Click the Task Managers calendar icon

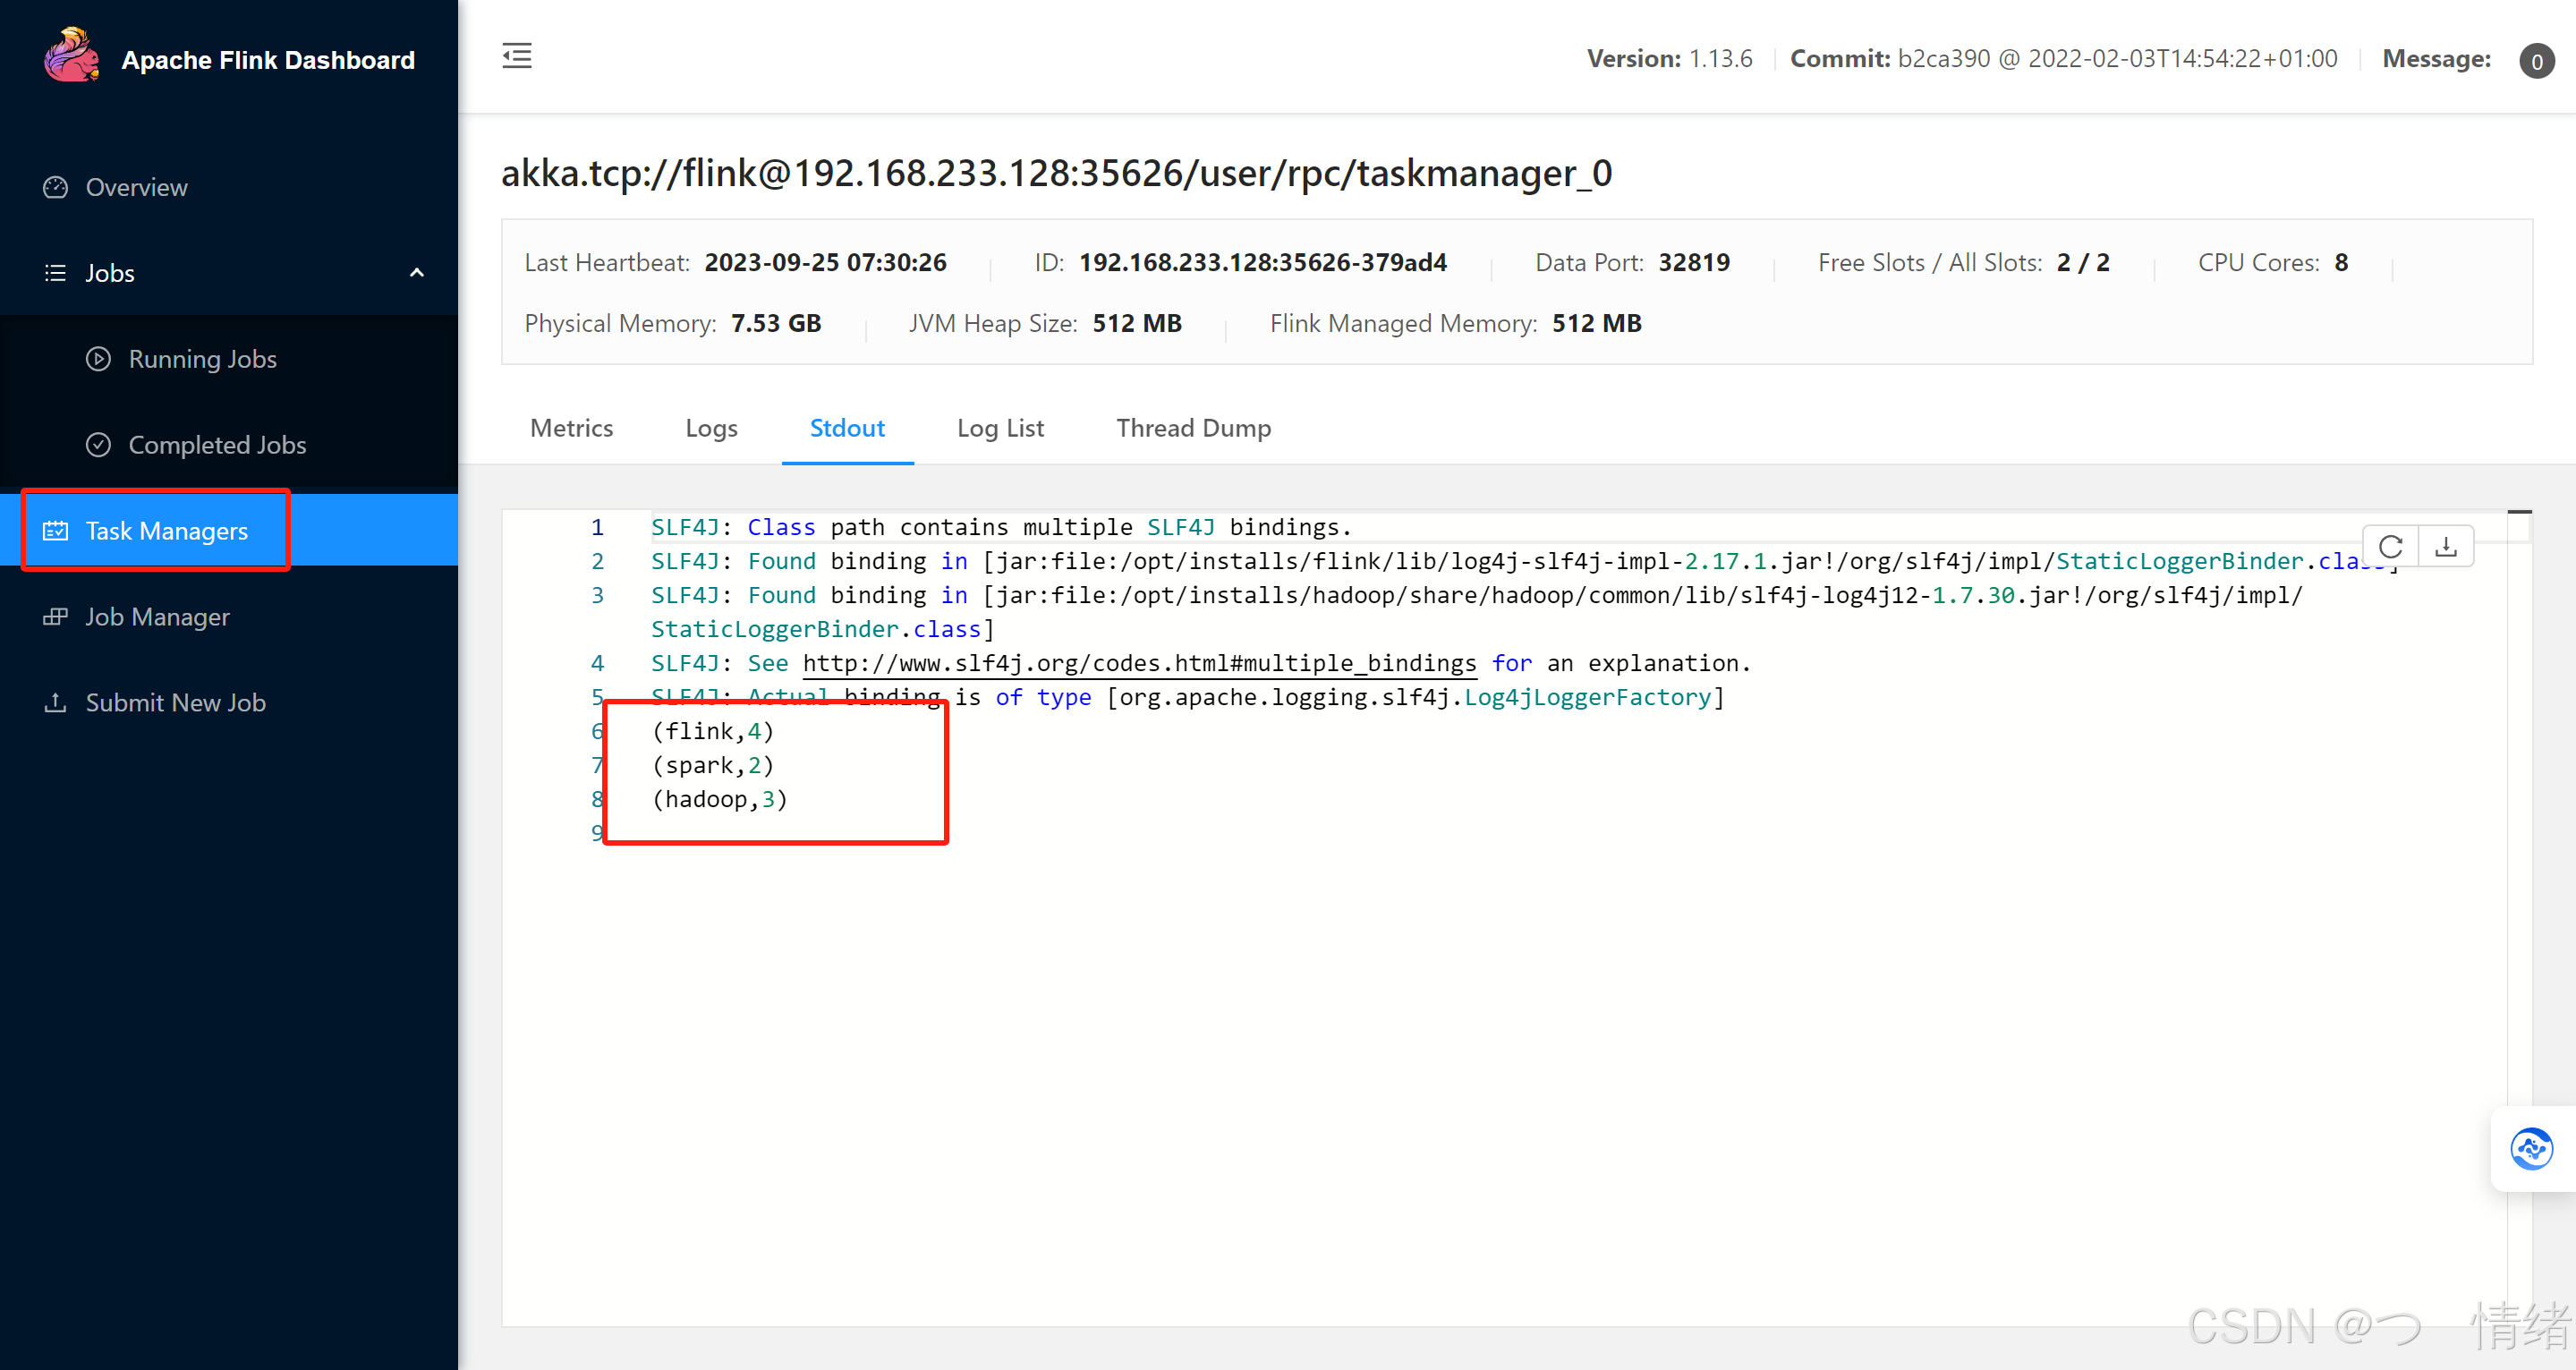(55, 530)
